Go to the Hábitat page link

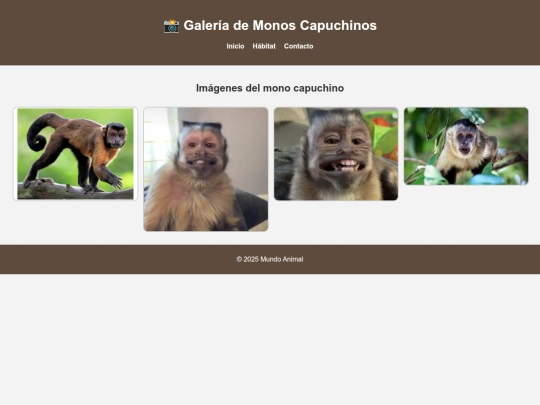point(264,46)
